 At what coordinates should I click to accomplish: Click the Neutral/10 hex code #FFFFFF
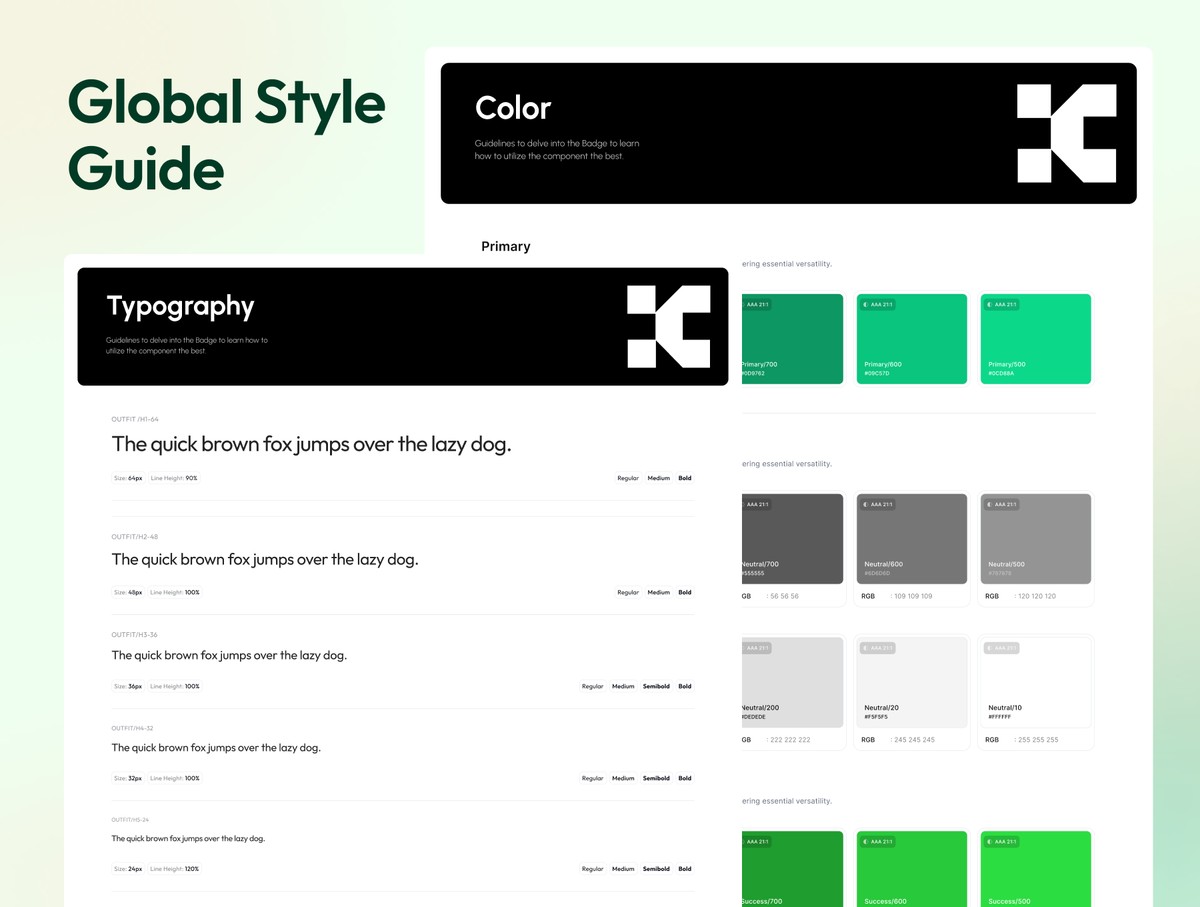(1001, 717)
